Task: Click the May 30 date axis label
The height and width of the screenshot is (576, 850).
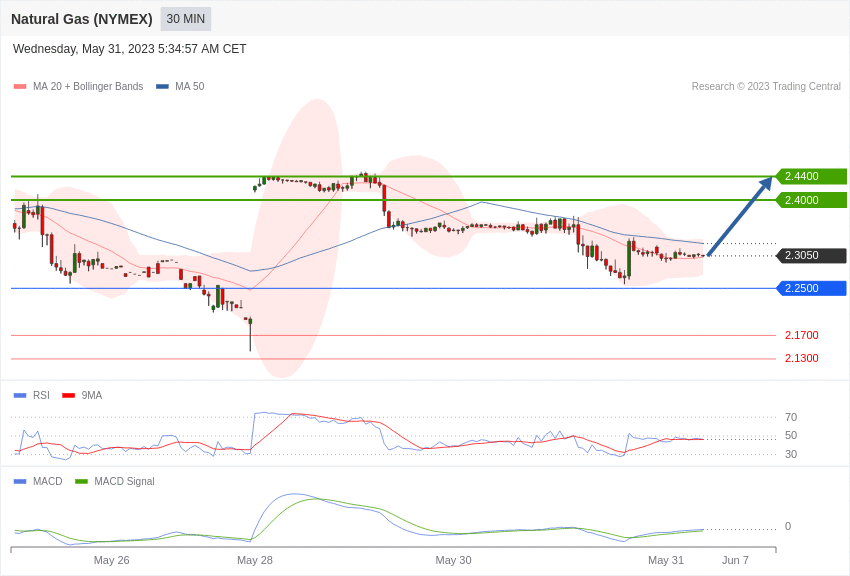Action: 453,560
